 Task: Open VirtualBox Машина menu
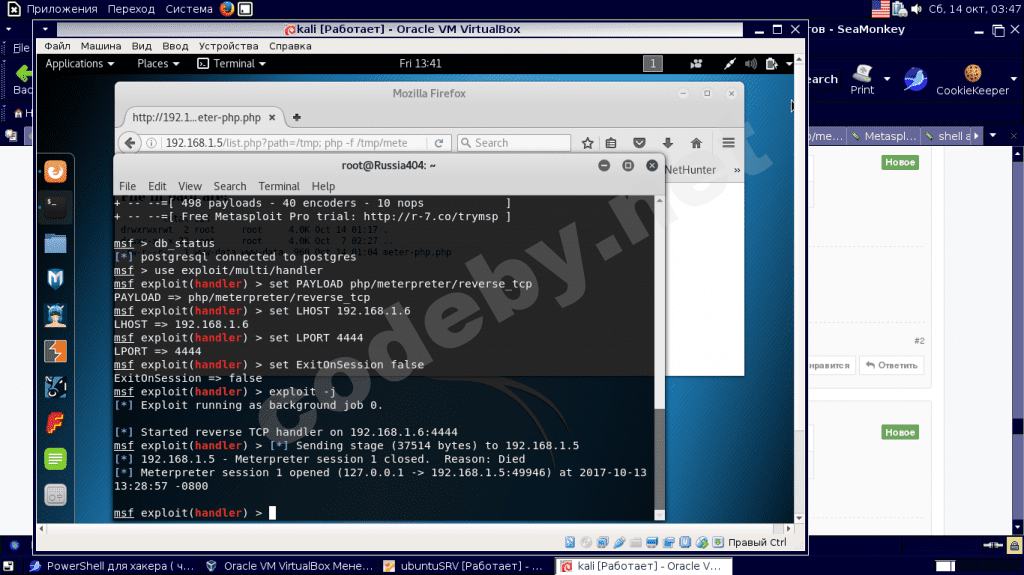tap(101, 46)
